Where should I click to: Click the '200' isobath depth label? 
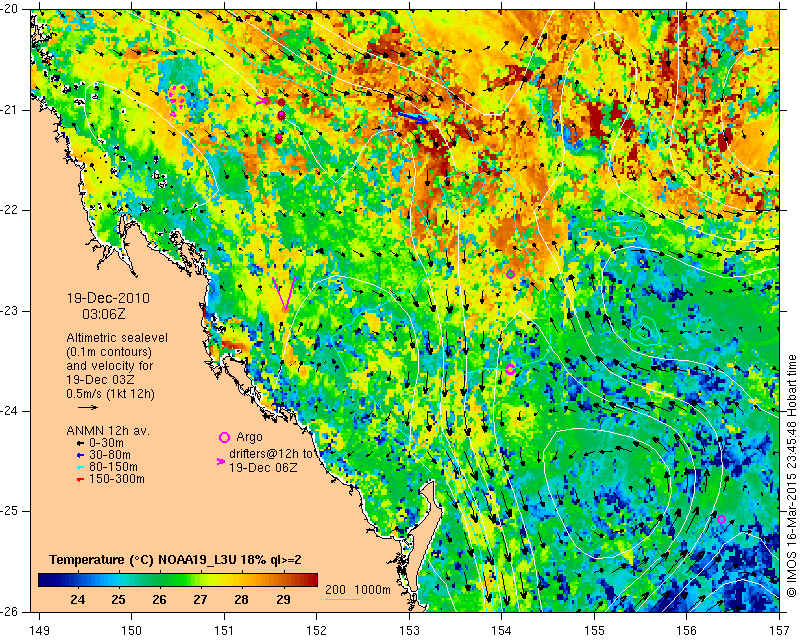tap(335, 589)
